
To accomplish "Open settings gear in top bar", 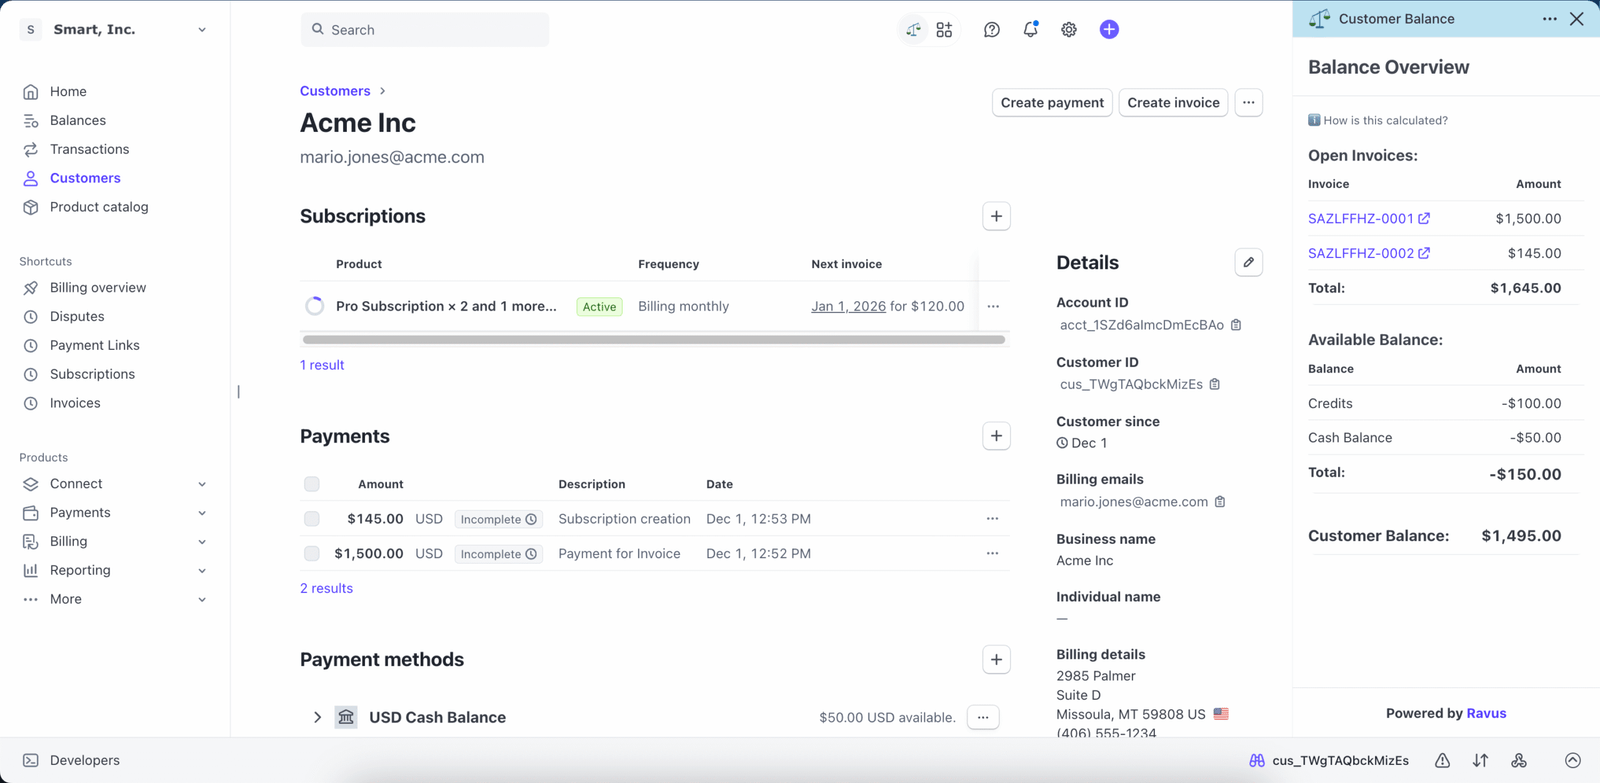I will [x=1069, y=30].
